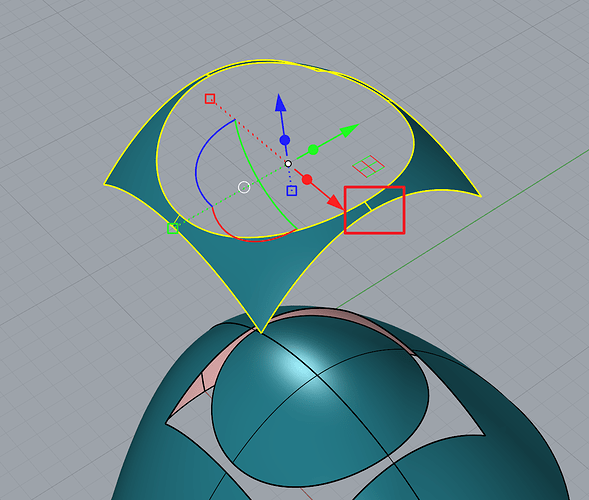589x500 pixels.
Task: Click the gumball origin point
Action: [x=288, y=164]
